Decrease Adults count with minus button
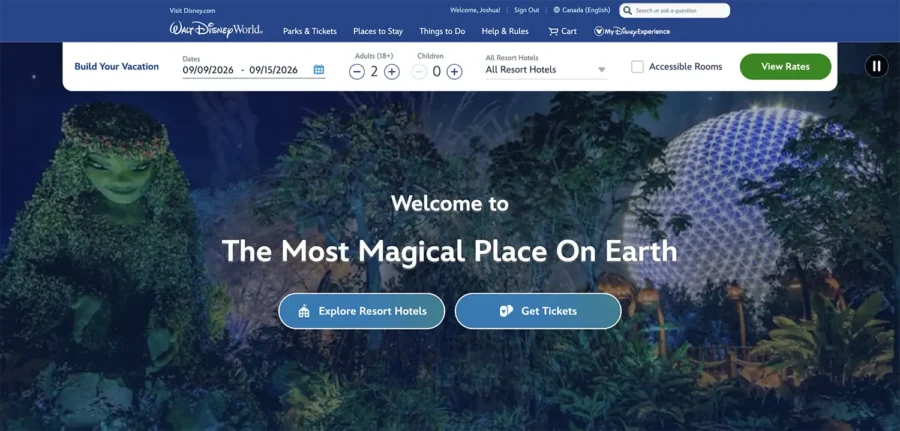Image resolution: width=900 pixels, height=431 pixels. [x=356, y=72]
